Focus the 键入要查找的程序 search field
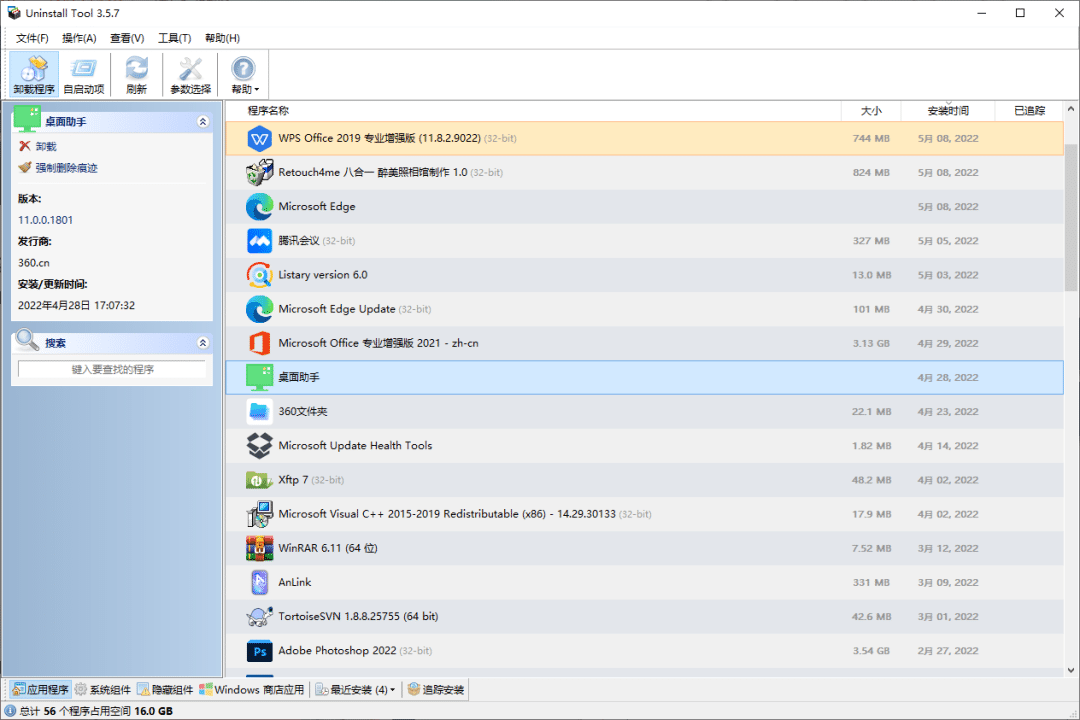This screenshot has height=720, width=1080. point(112,369)
